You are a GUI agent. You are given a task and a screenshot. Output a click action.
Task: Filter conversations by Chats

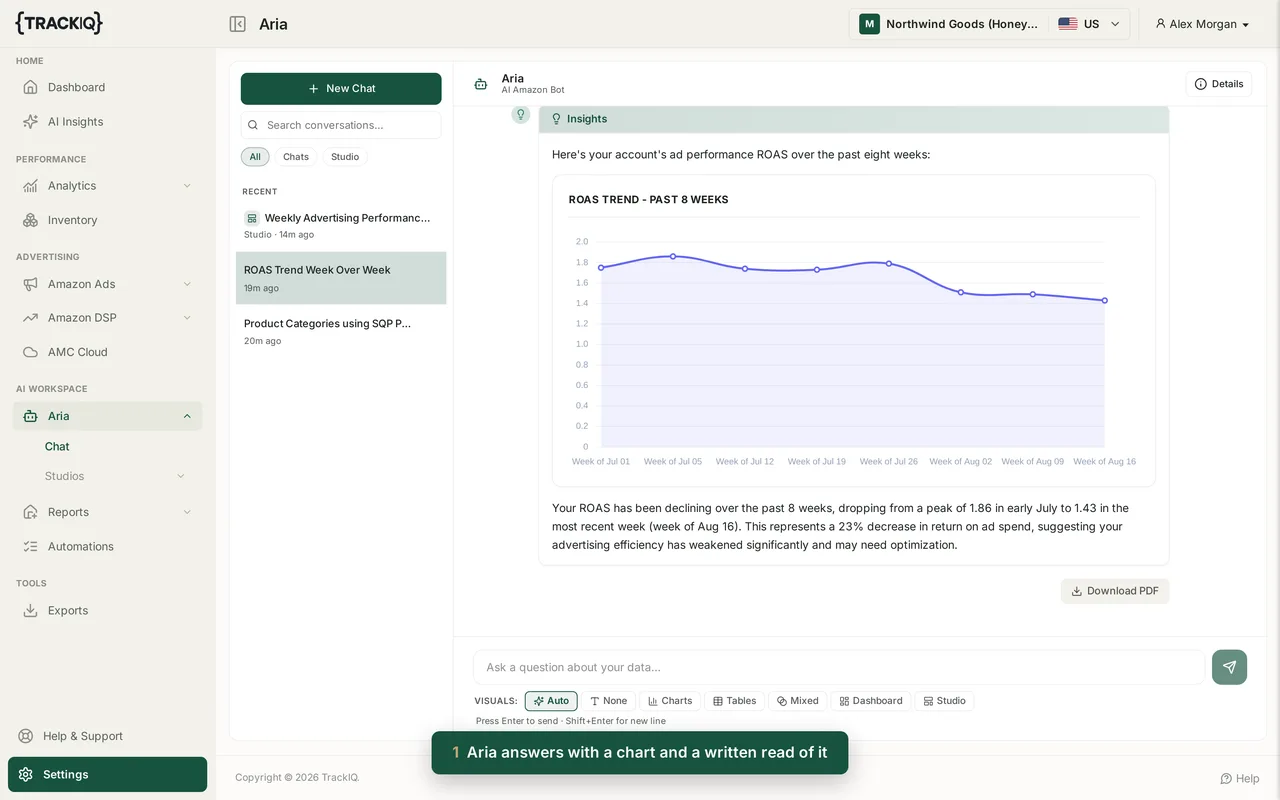point(296,157)
